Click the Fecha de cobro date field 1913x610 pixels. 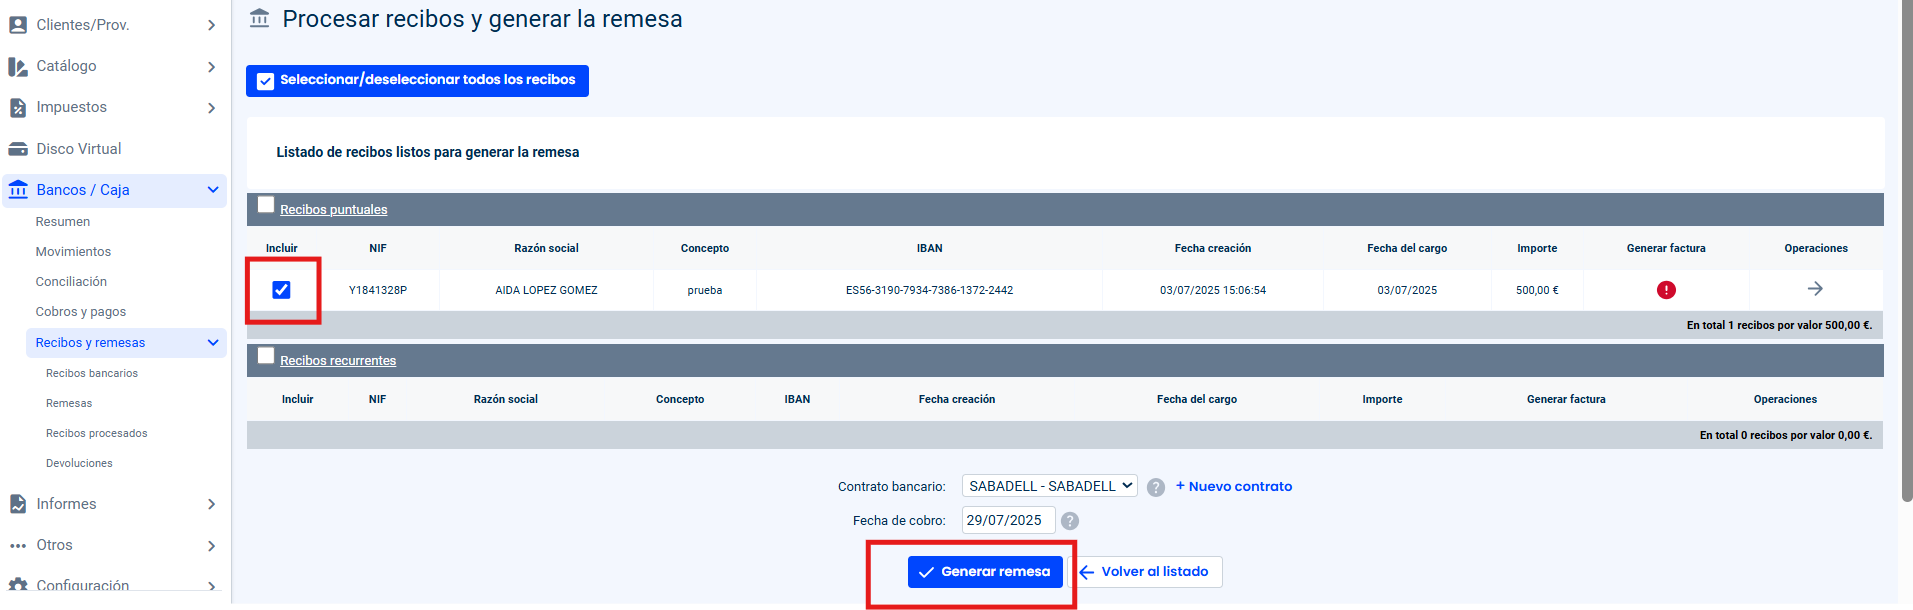(x=1007, y=520)
